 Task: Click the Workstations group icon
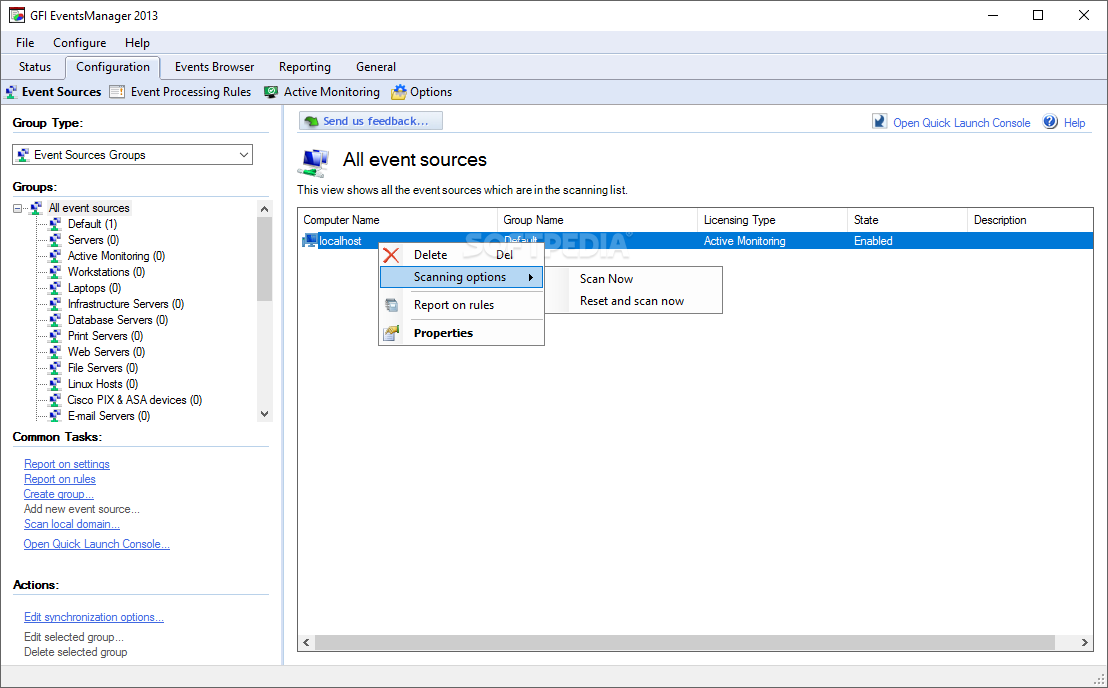[x=55, y=272]
